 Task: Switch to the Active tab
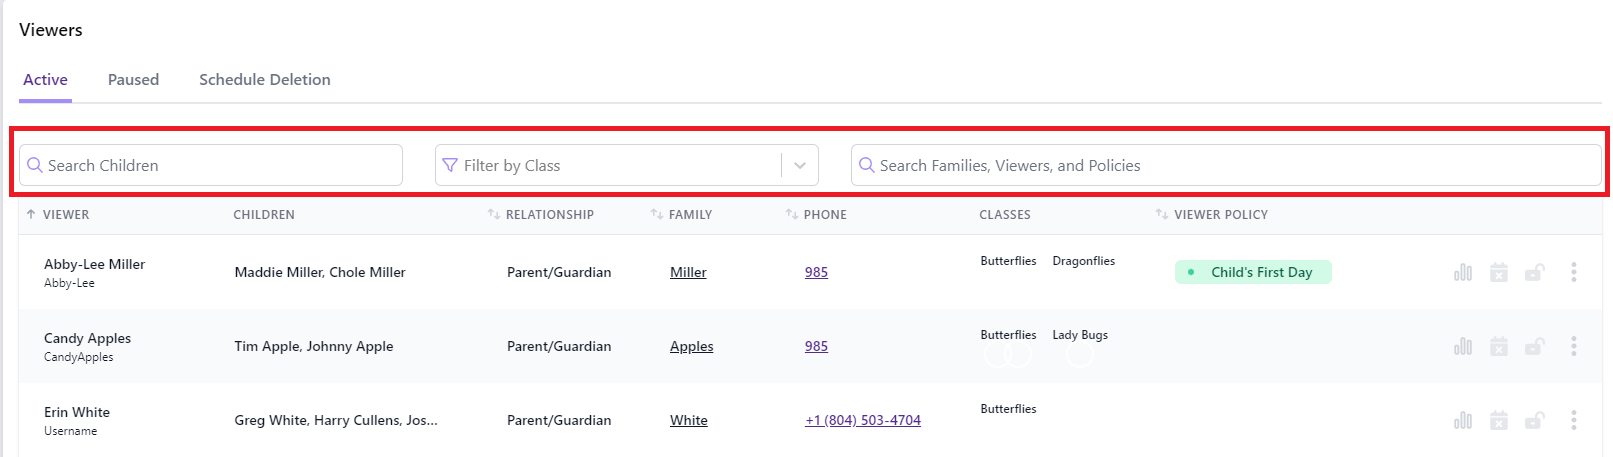(x=45, y=80)
